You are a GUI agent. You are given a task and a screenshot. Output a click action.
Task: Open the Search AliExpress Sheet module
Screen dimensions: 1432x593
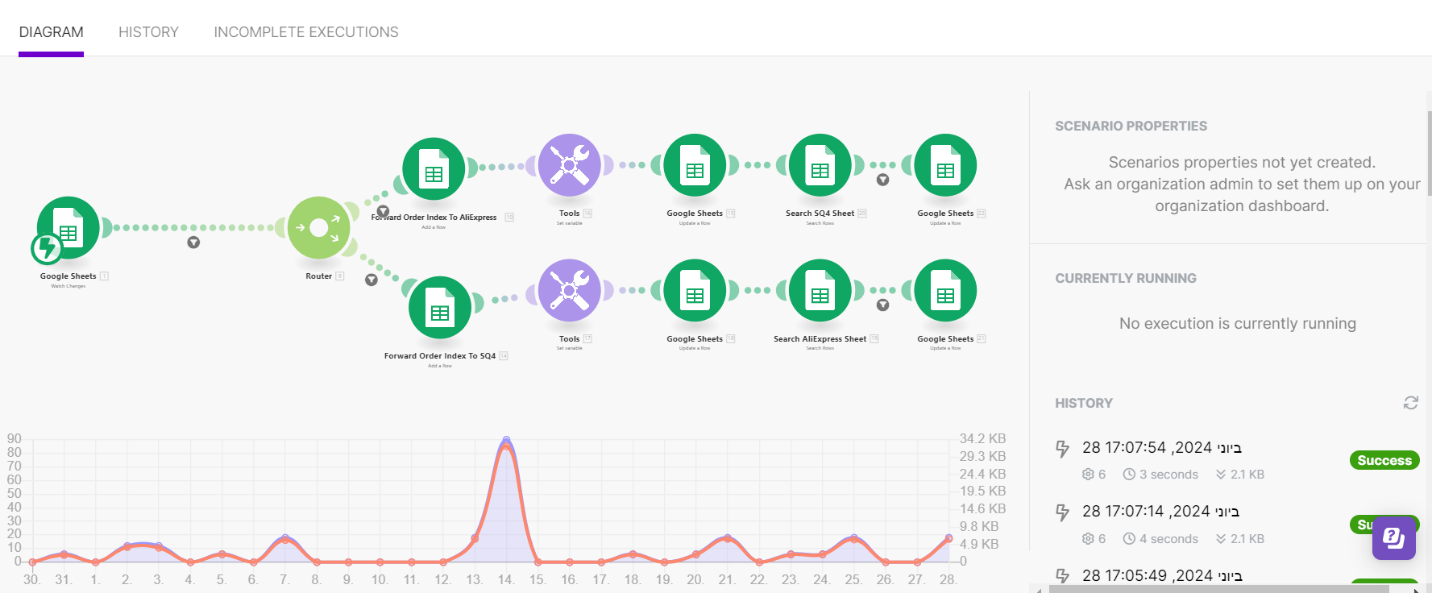[820, 291]
